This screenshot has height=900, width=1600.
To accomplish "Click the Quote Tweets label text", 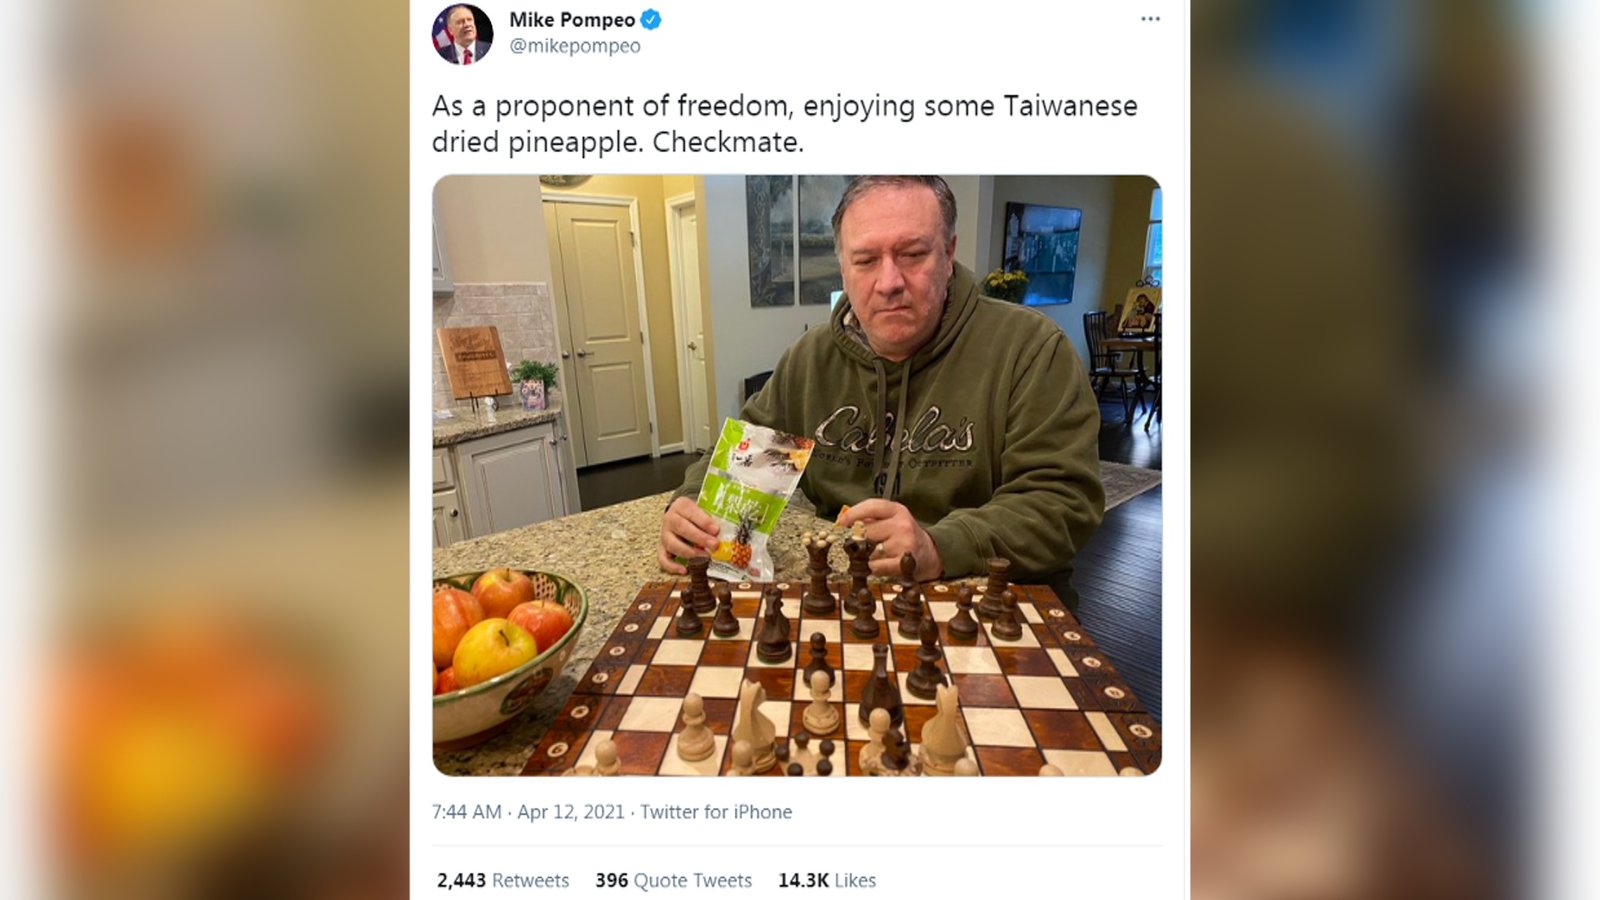I will pos(693,880).
